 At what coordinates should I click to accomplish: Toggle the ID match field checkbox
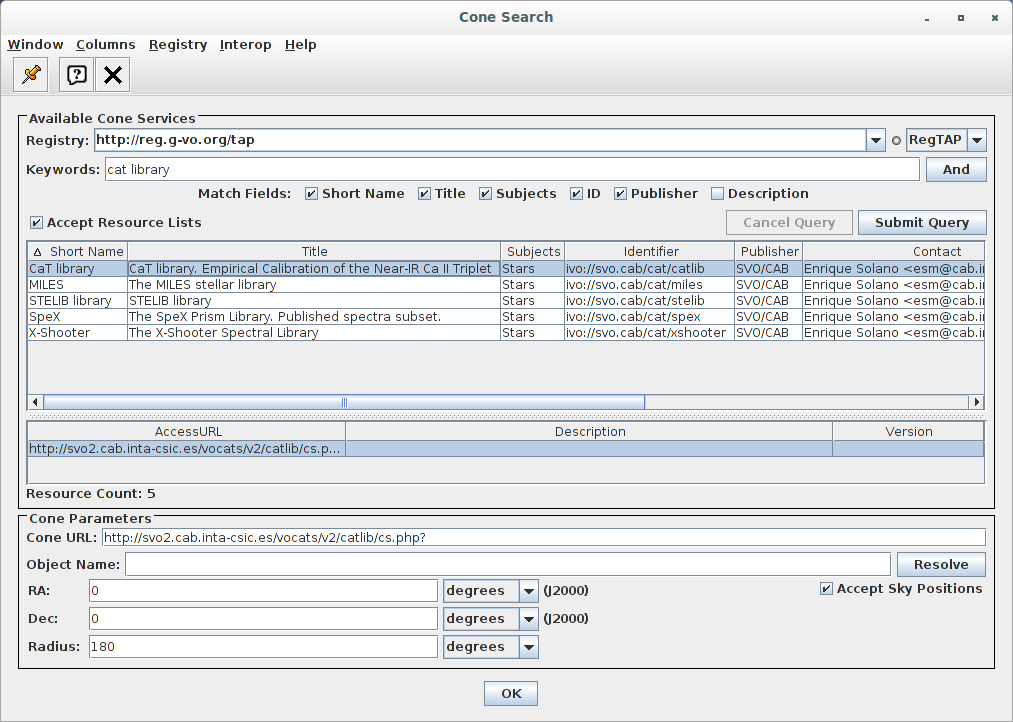click(576, 194)
